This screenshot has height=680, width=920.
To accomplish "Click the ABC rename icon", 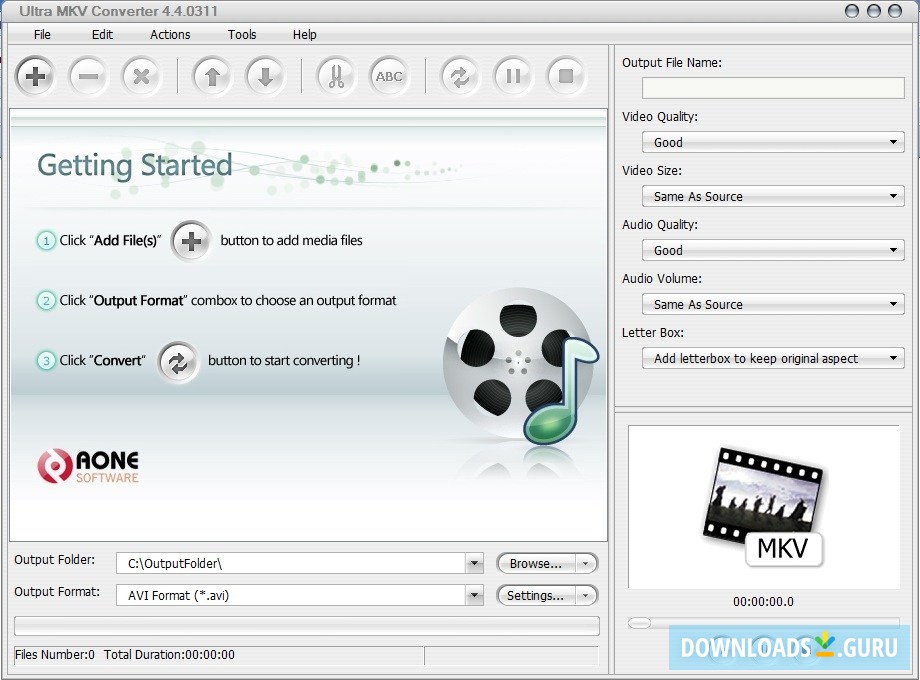I will [x=389, y=76].
